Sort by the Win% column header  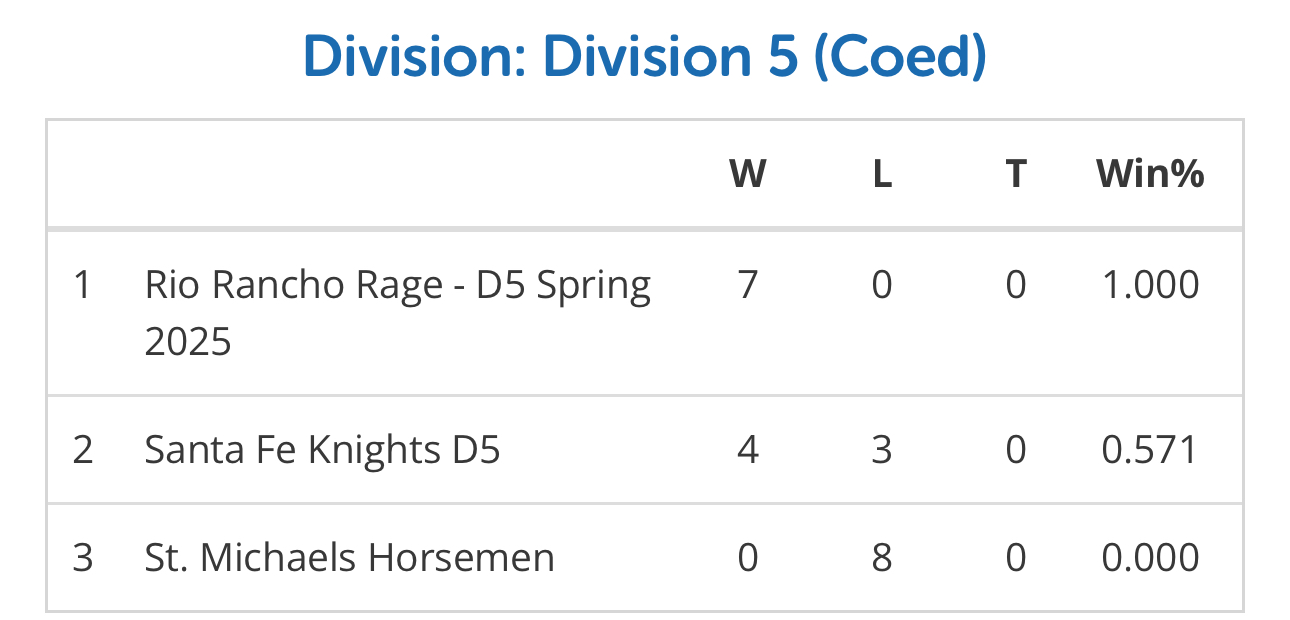(x=1150, y=174)
